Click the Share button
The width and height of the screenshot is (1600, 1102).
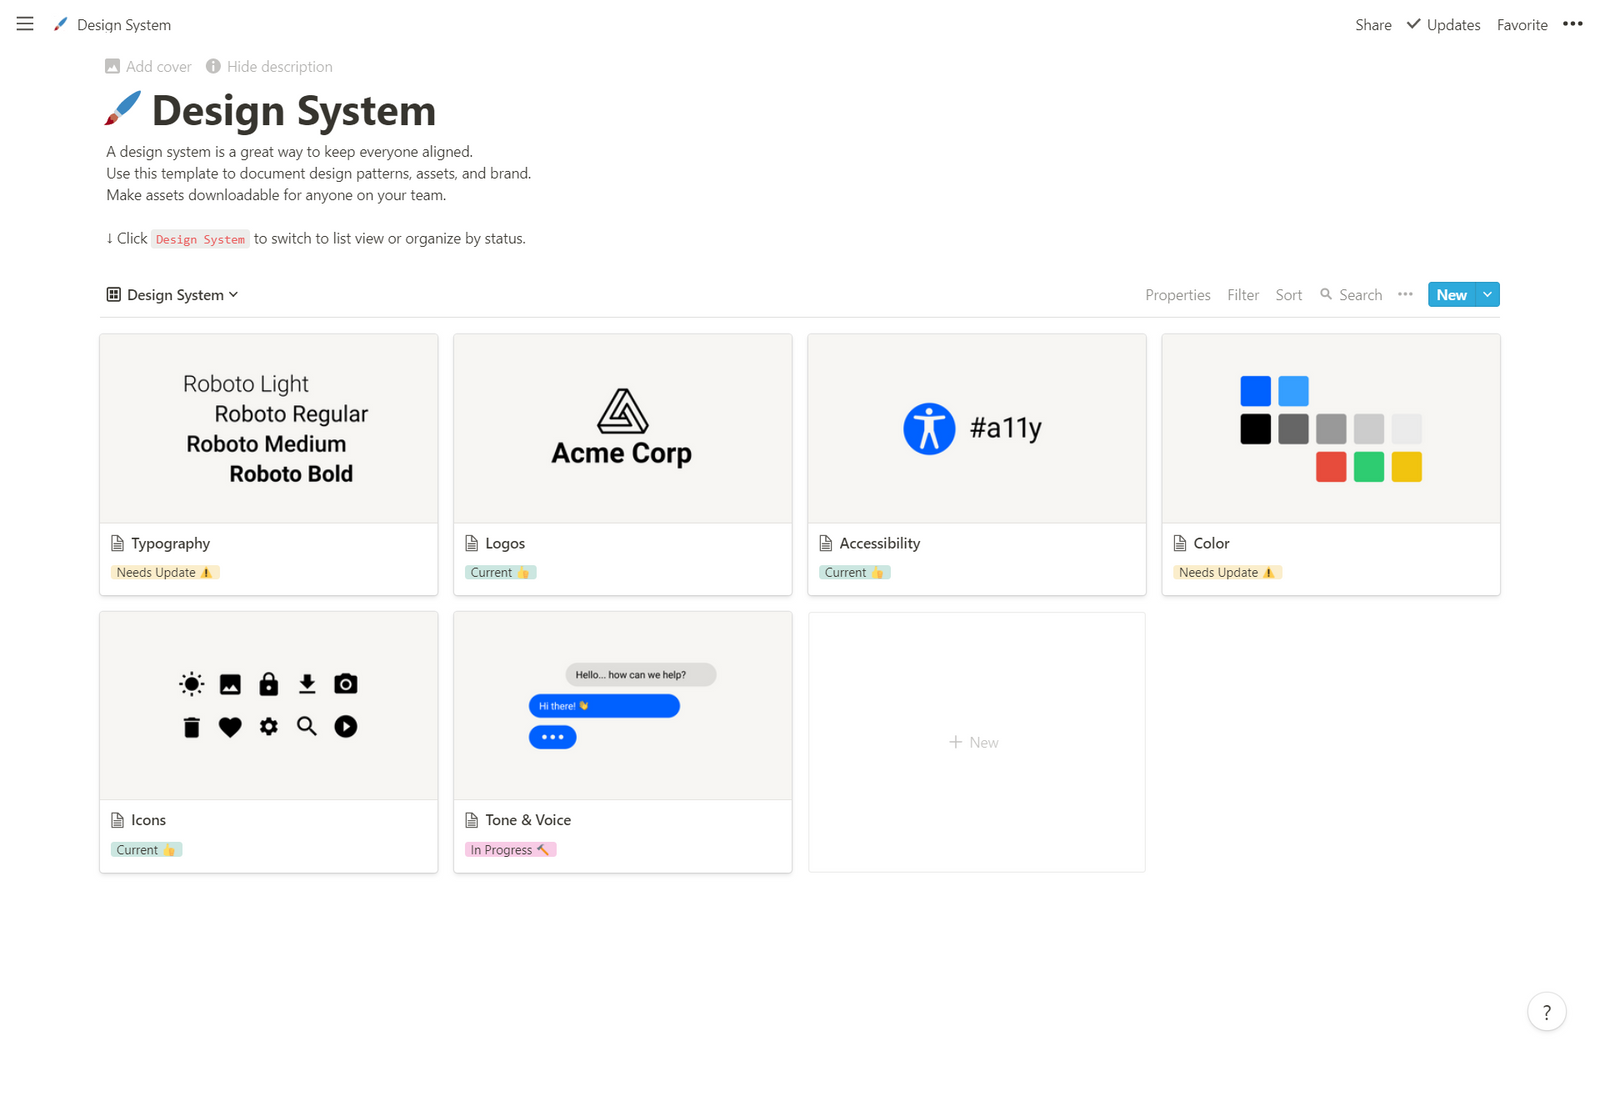1373,25
